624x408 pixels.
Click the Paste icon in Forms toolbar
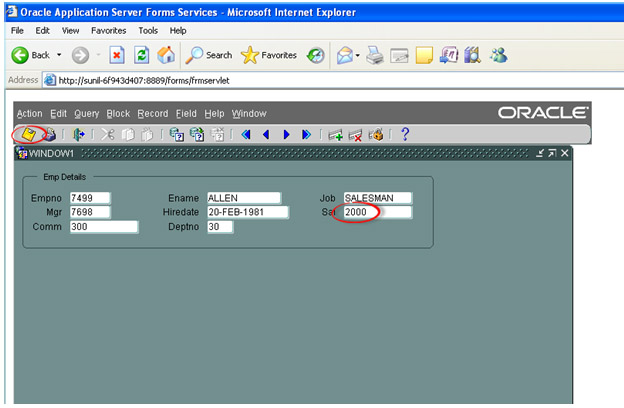point(147,135)
